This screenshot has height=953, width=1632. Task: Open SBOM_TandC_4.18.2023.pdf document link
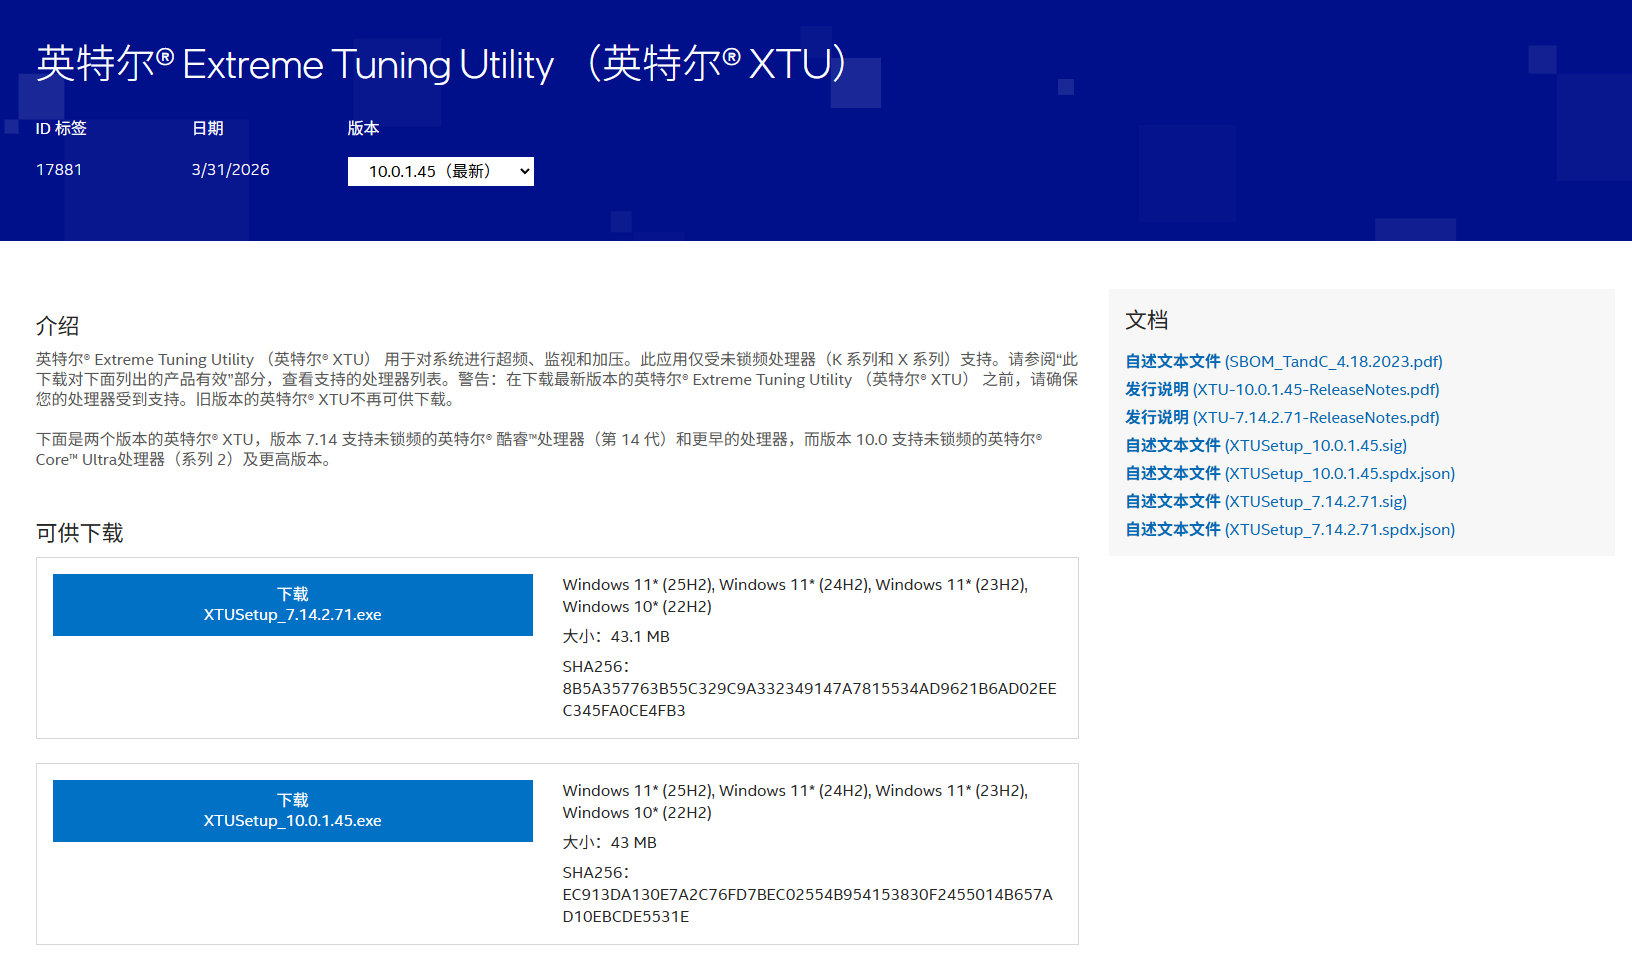1284,361
